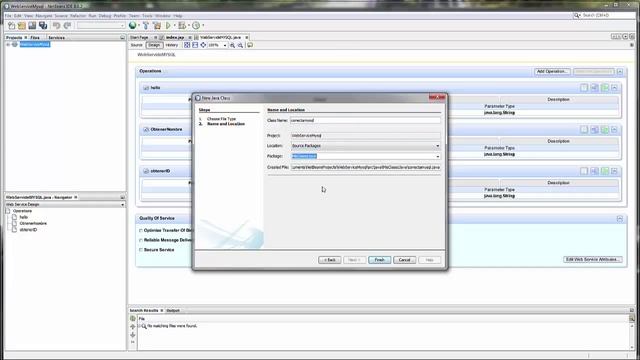
Task: Toggle Secure Service checkbox
Action: tap(141, 250)
